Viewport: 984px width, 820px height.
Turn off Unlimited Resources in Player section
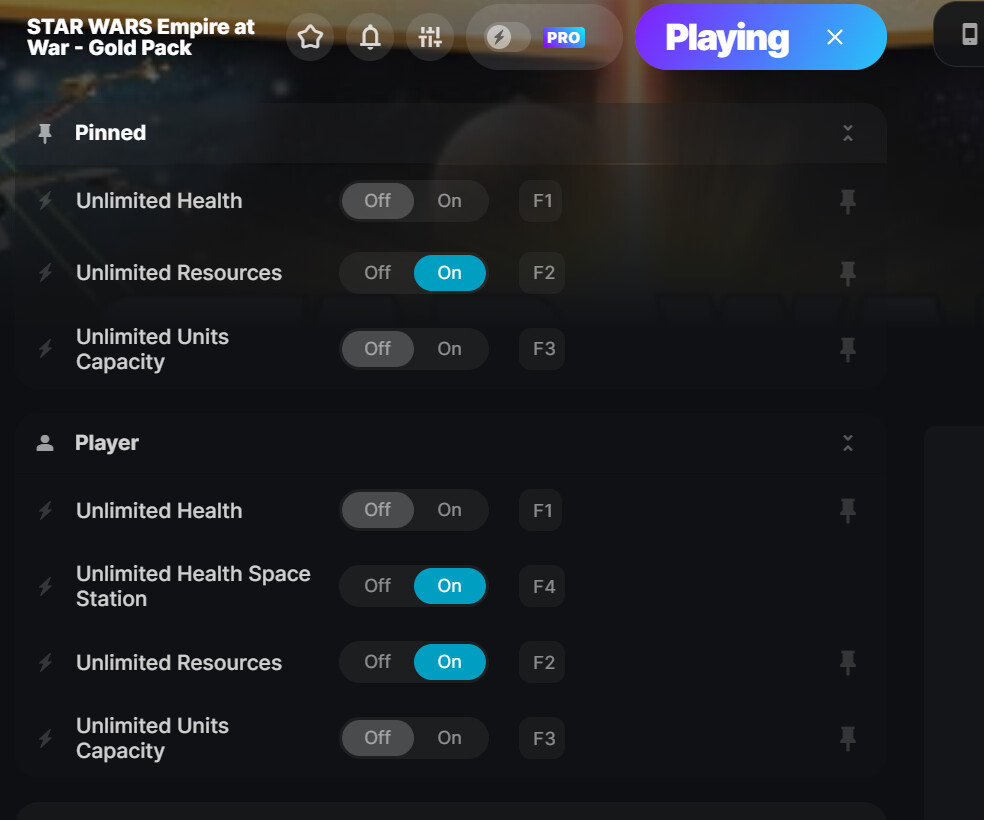[x=377, y=662]
